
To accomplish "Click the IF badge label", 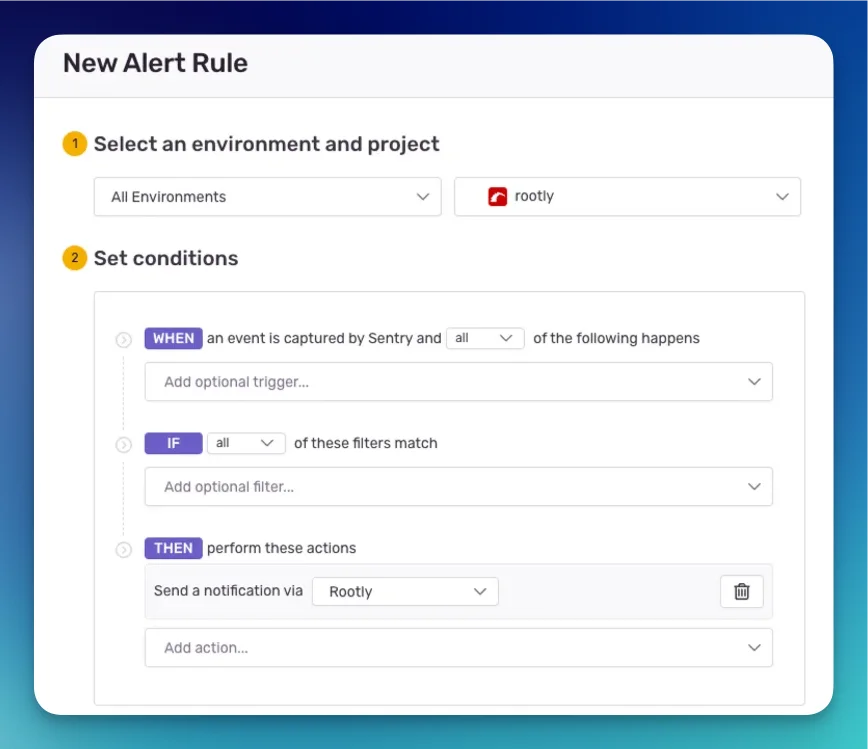I will click(x=173, y=443).
